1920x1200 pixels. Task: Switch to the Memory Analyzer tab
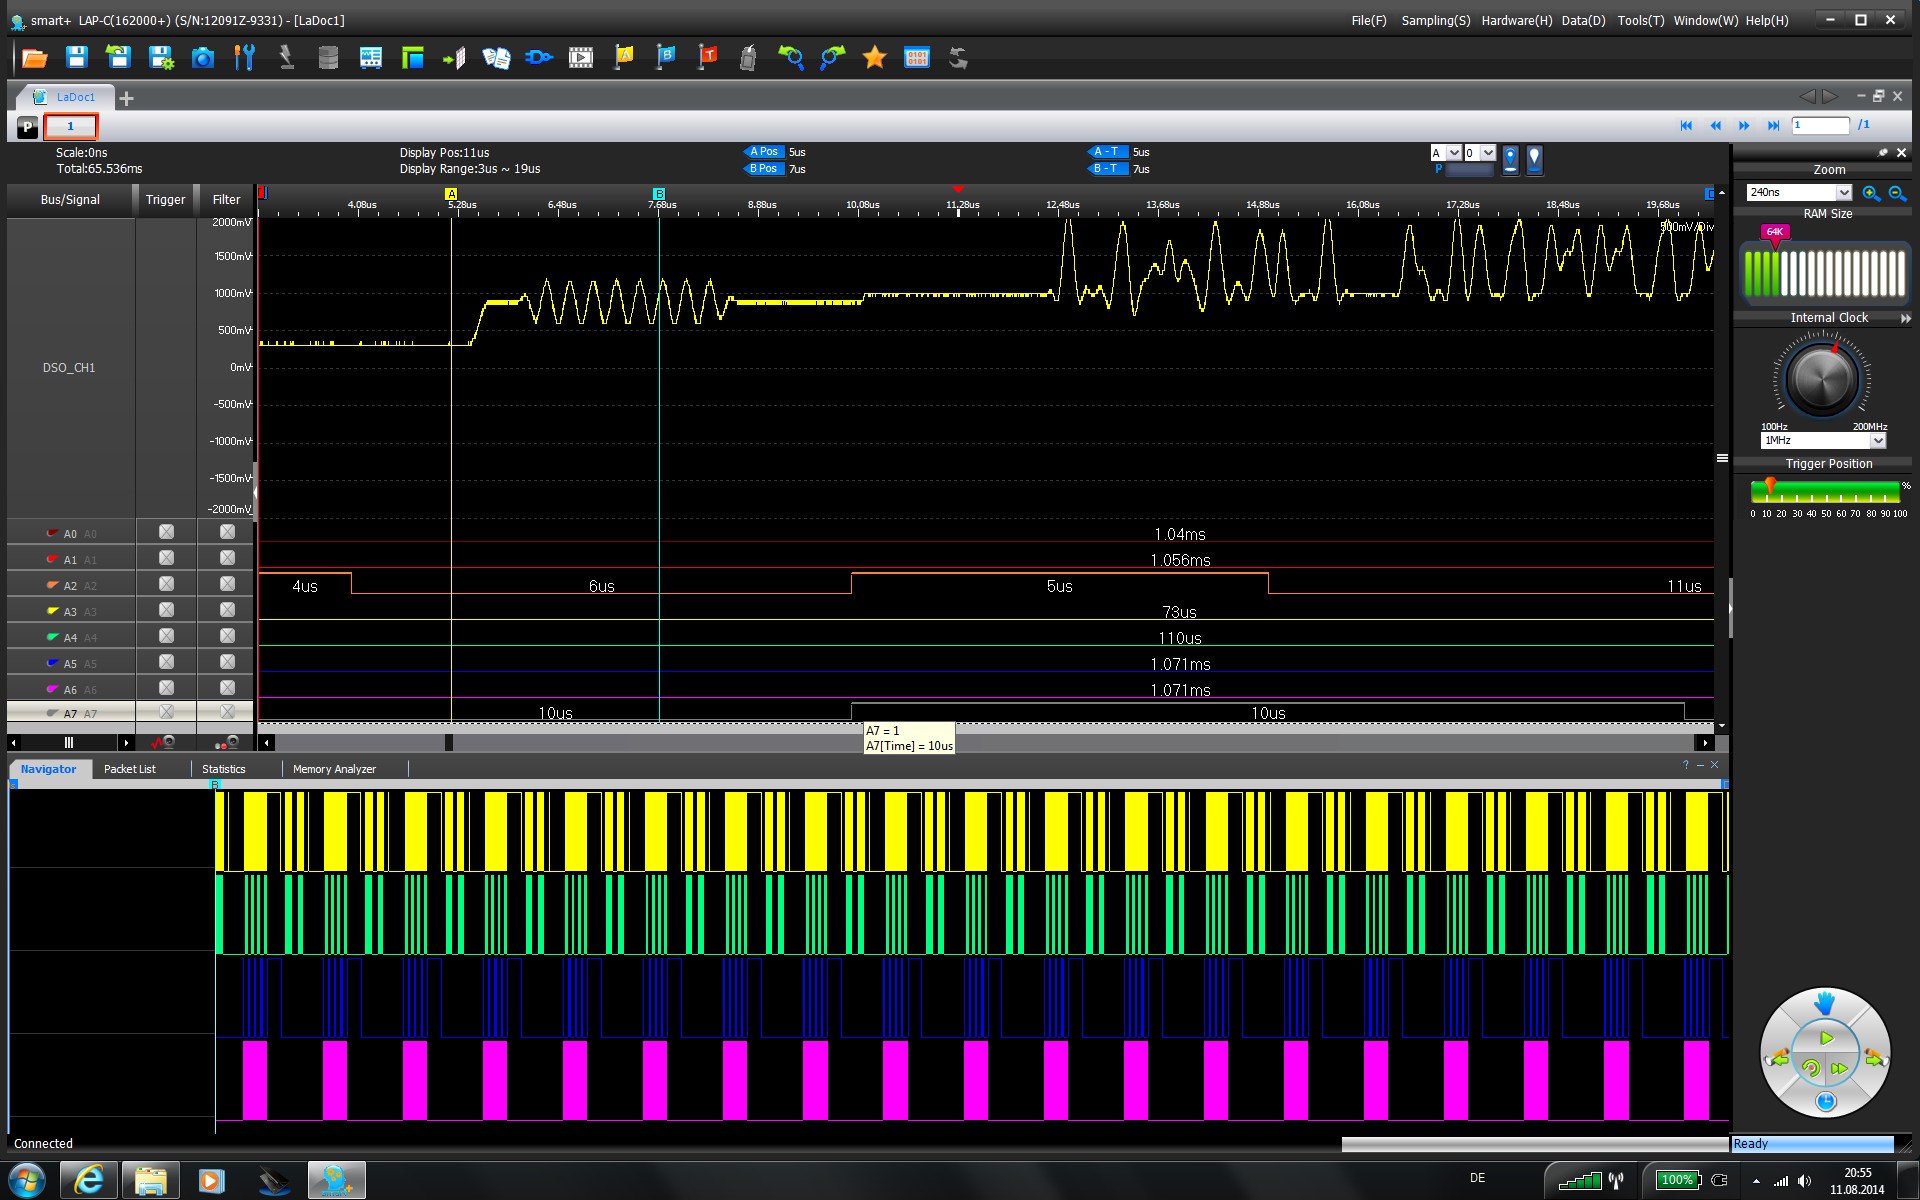(334, 769)
